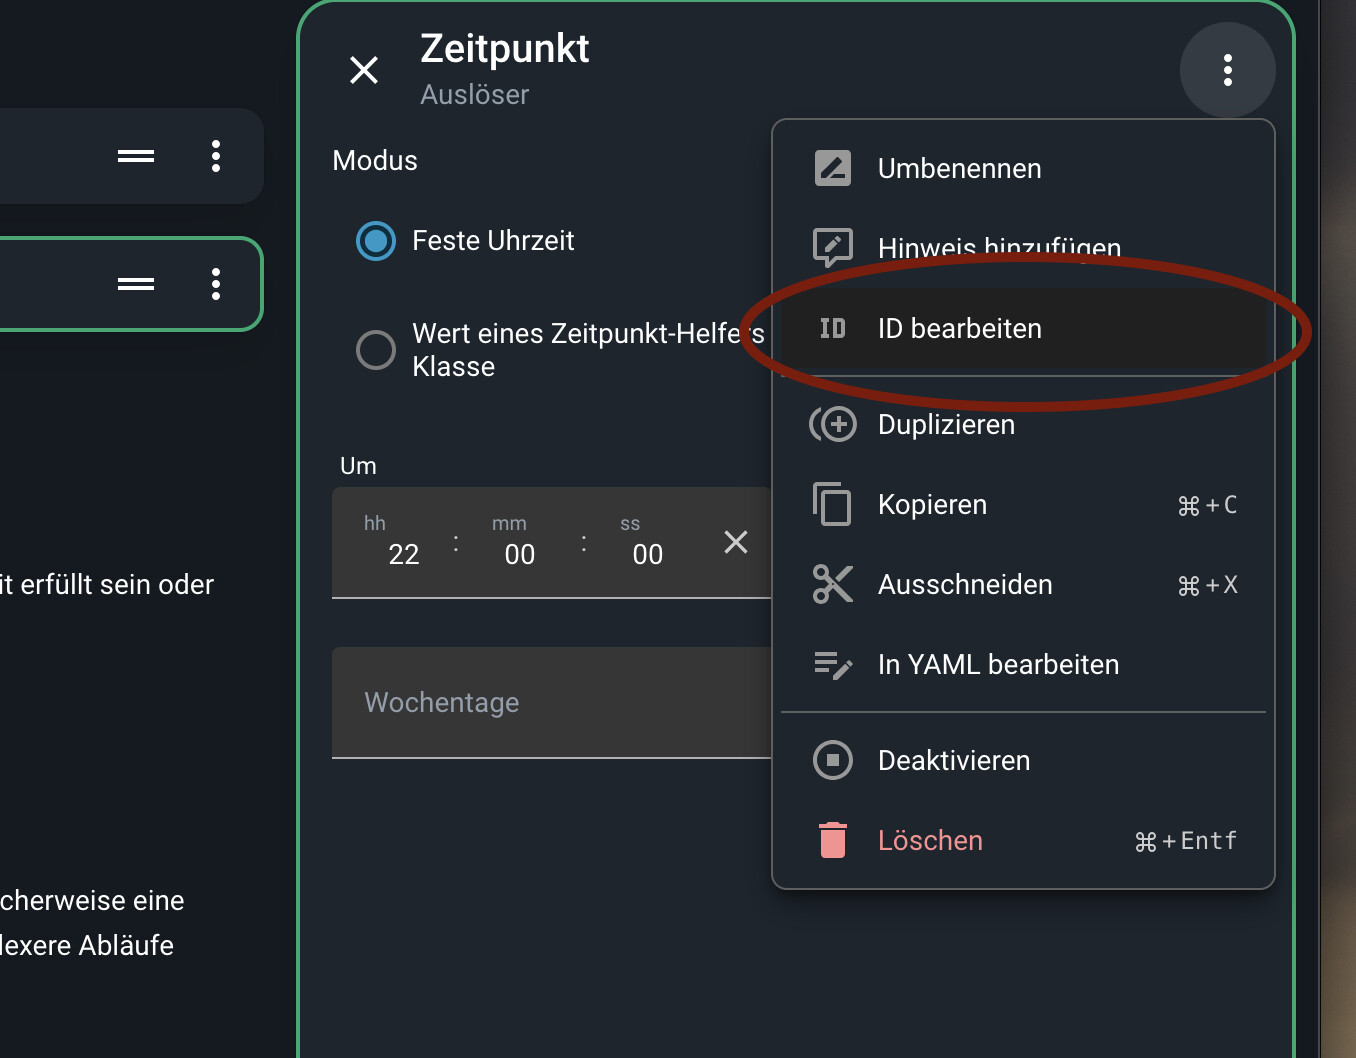Open three-dot menu of the green-outlined row
The width and height of the screenshot is (1356, 1058).
coord(216,284)
